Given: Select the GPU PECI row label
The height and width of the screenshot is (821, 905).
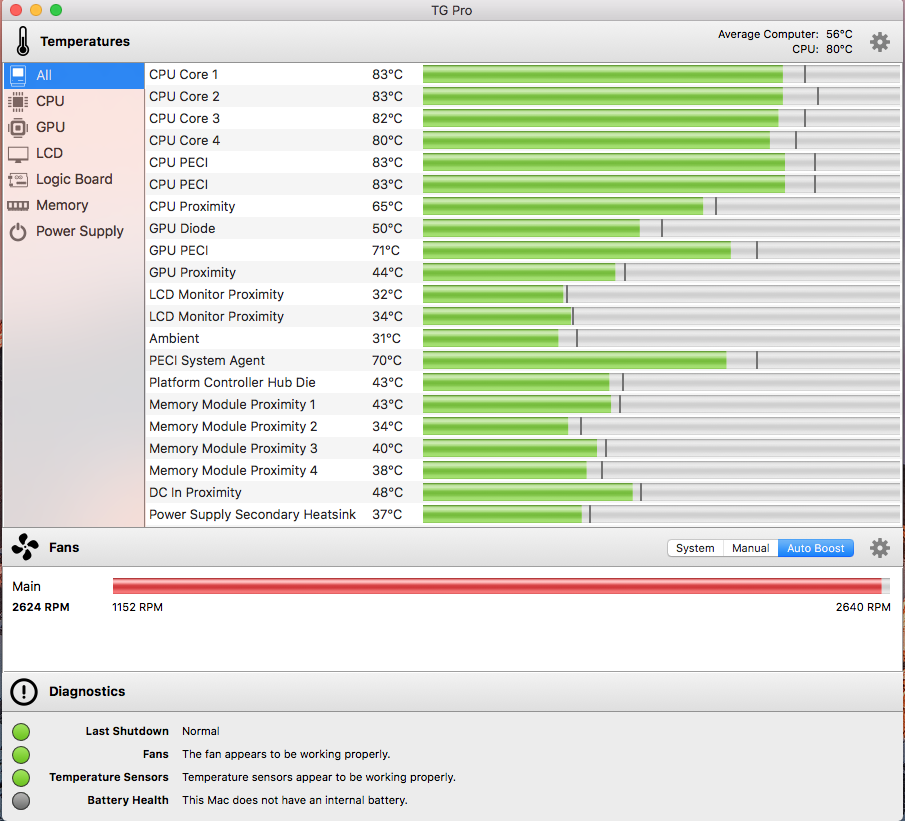Looking at the screenshot, I should (178, 251).
